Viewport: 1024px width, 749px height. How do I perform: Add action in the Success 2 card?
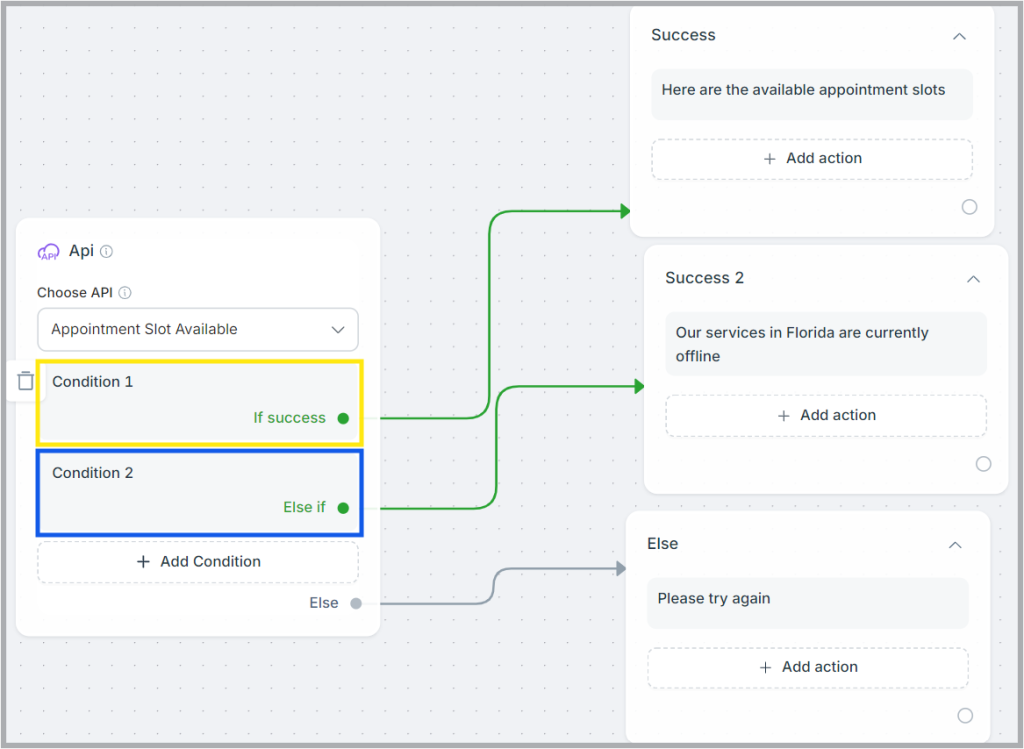click(x=826, y=415)
